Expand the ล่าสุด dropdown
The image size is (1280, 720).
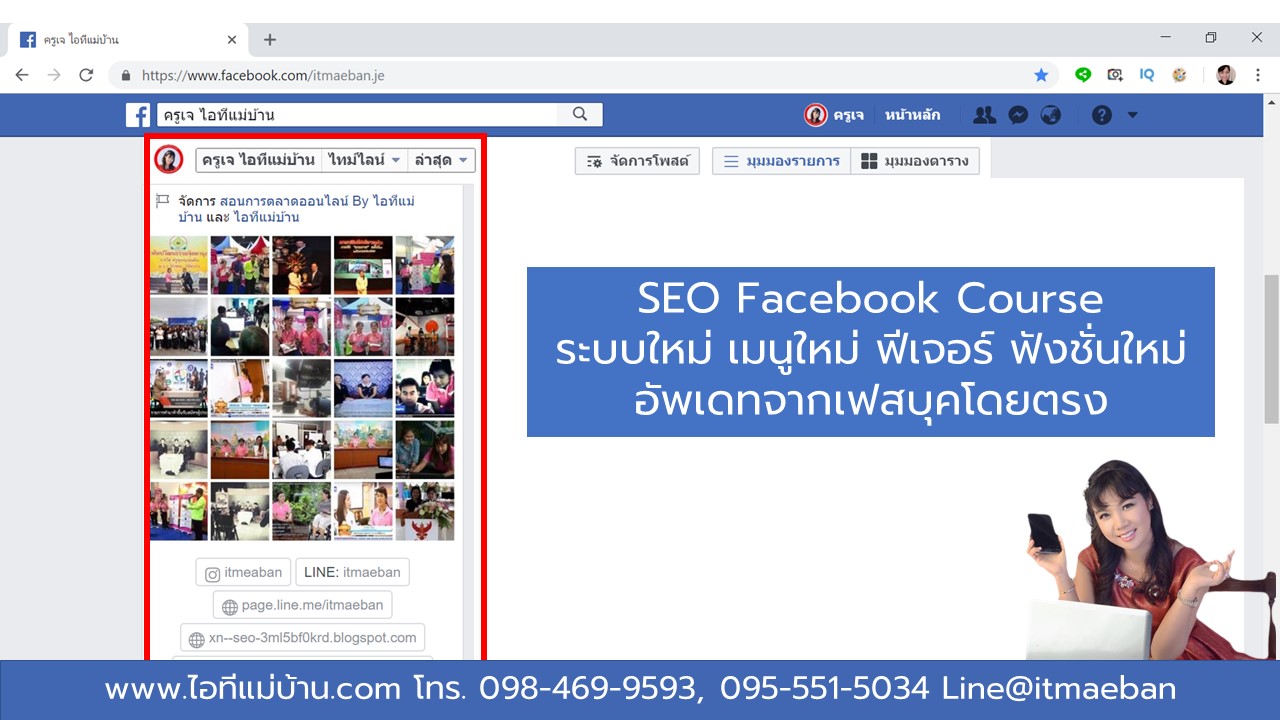[x=441, y=160]
